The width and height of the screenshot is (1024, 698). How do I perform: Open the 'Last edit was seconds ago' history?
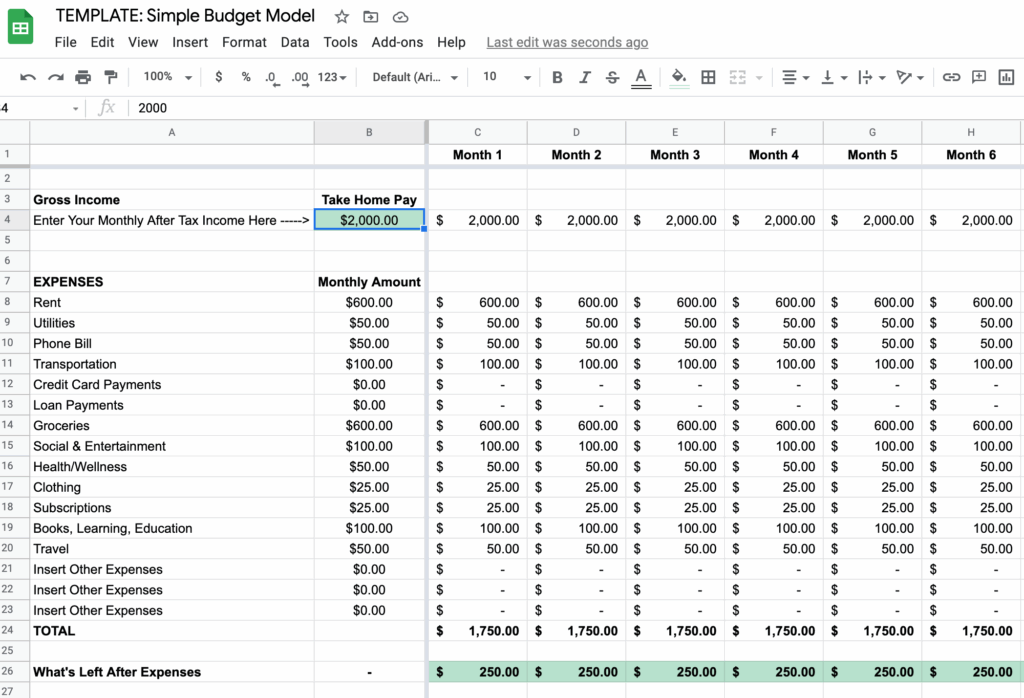567,42
